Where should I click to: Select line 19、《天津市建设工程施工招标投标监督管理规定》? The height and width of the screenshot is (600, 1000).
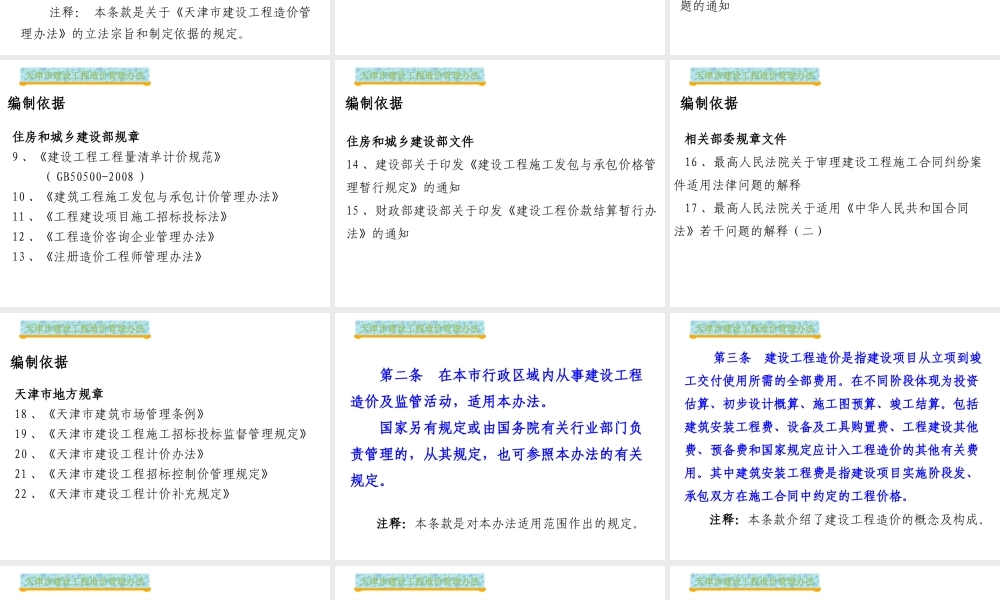[x=161, y=434]
